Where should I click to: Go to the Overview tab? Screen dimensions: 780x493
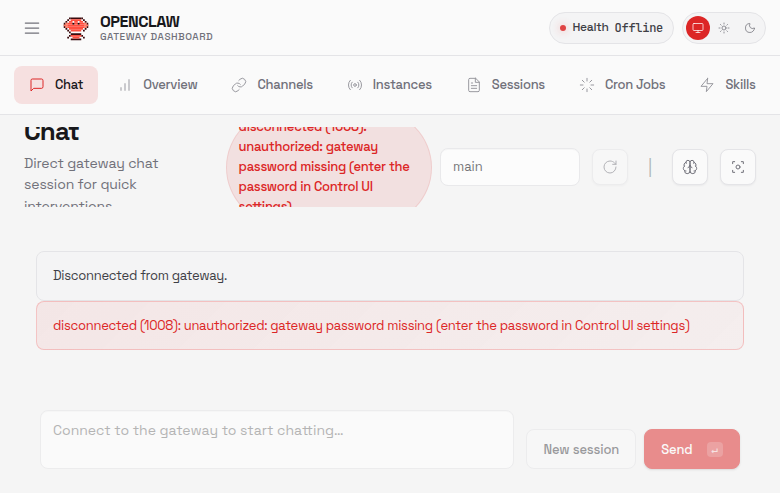point(158,85)
